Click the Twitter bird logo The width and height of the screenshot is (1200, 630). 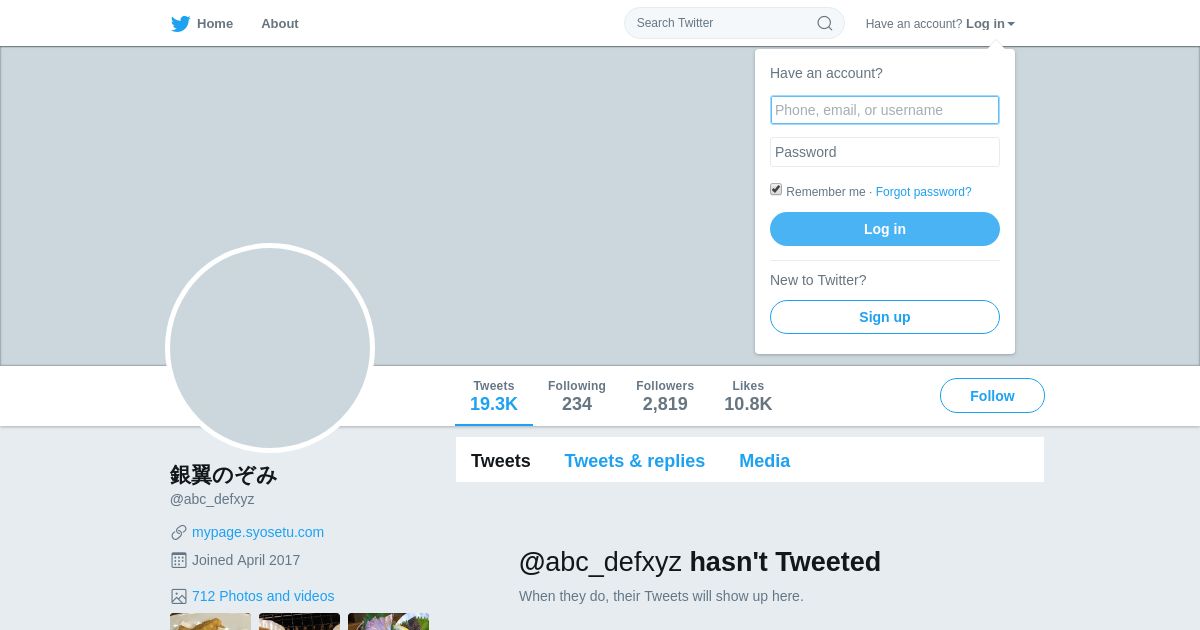(180, 24)
